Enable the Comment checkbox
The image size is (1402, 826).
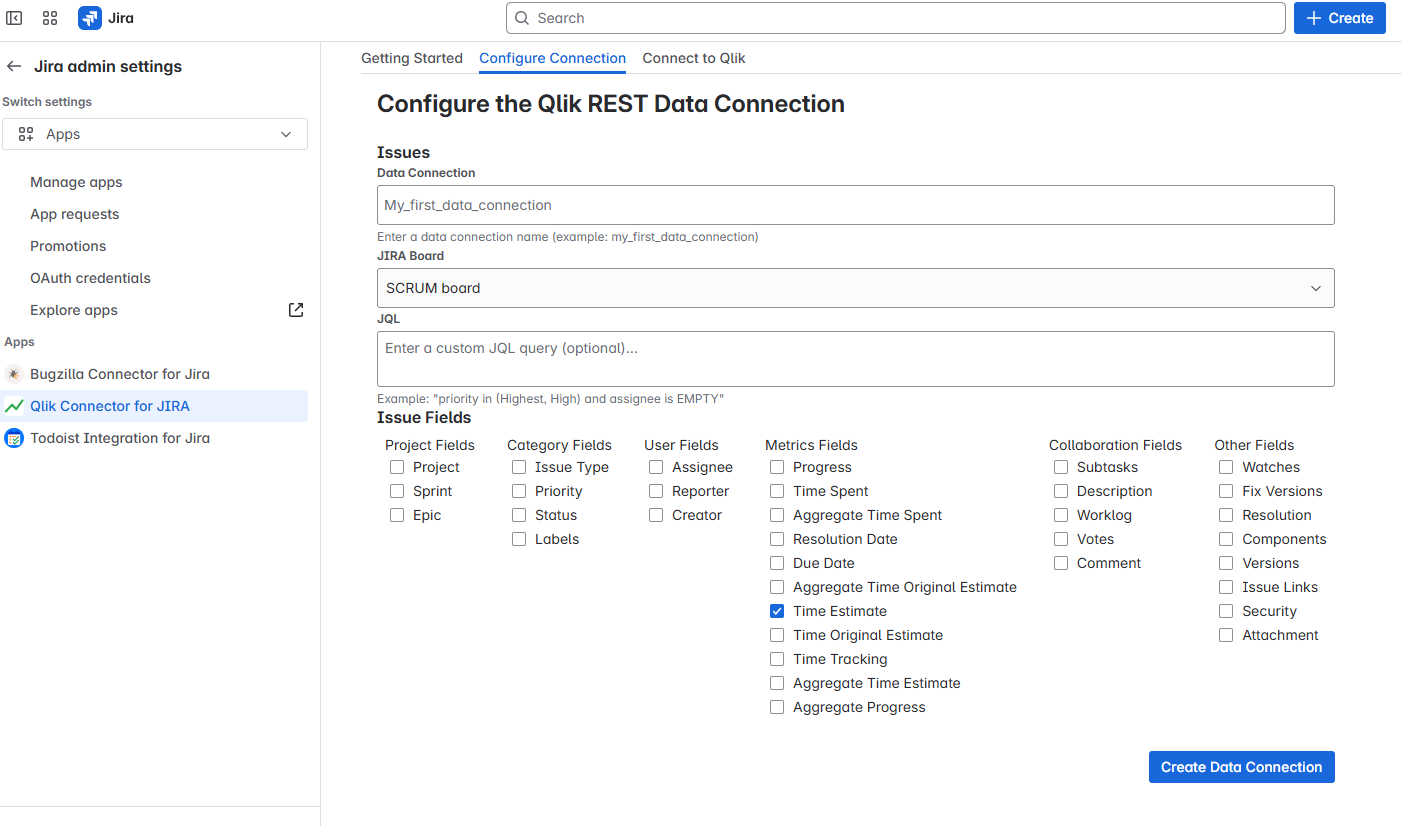tap(1061, 563)
